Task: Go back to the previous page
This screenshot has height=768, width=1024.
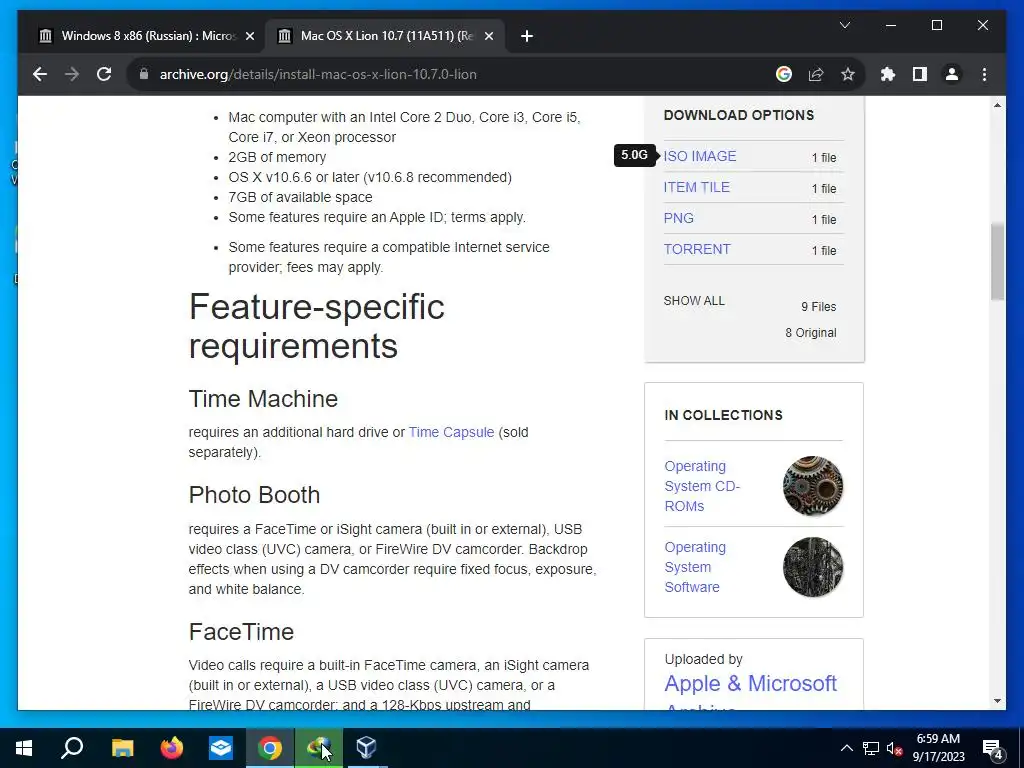Action: coord(40,74)
